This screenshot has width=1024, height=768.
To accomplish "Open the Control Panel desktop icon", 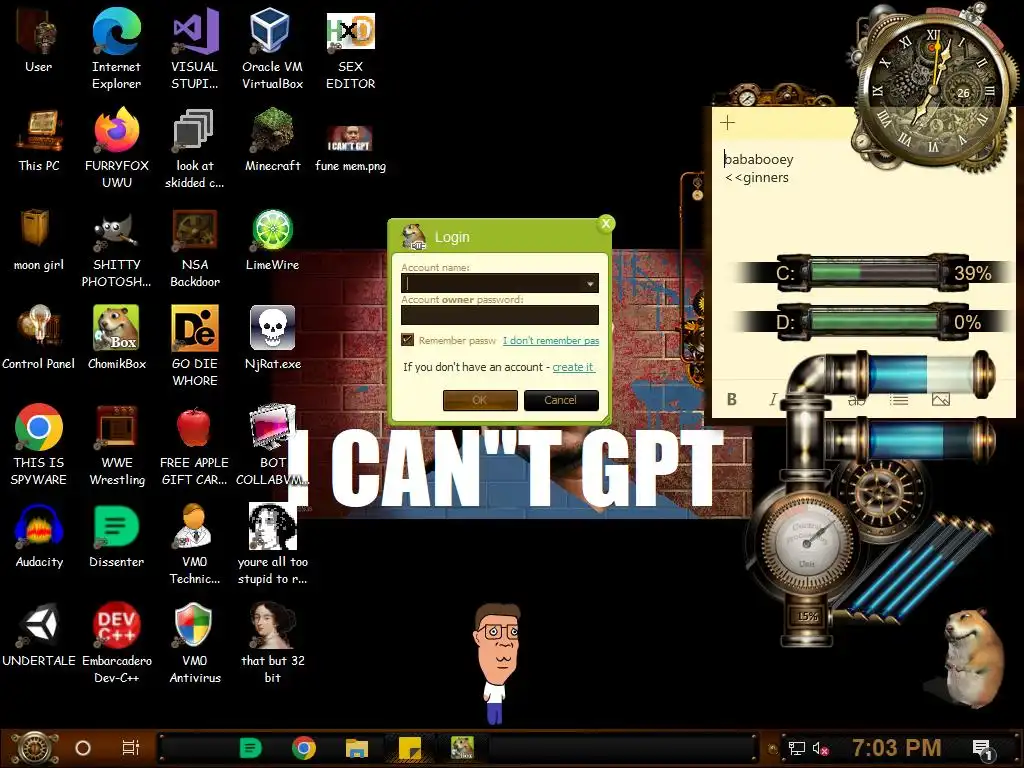I will click(39, 338).
